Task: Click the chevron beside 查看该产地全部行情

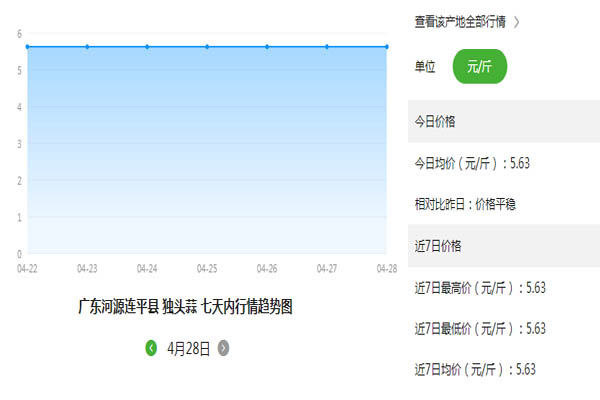Action: tap(516, 21)
